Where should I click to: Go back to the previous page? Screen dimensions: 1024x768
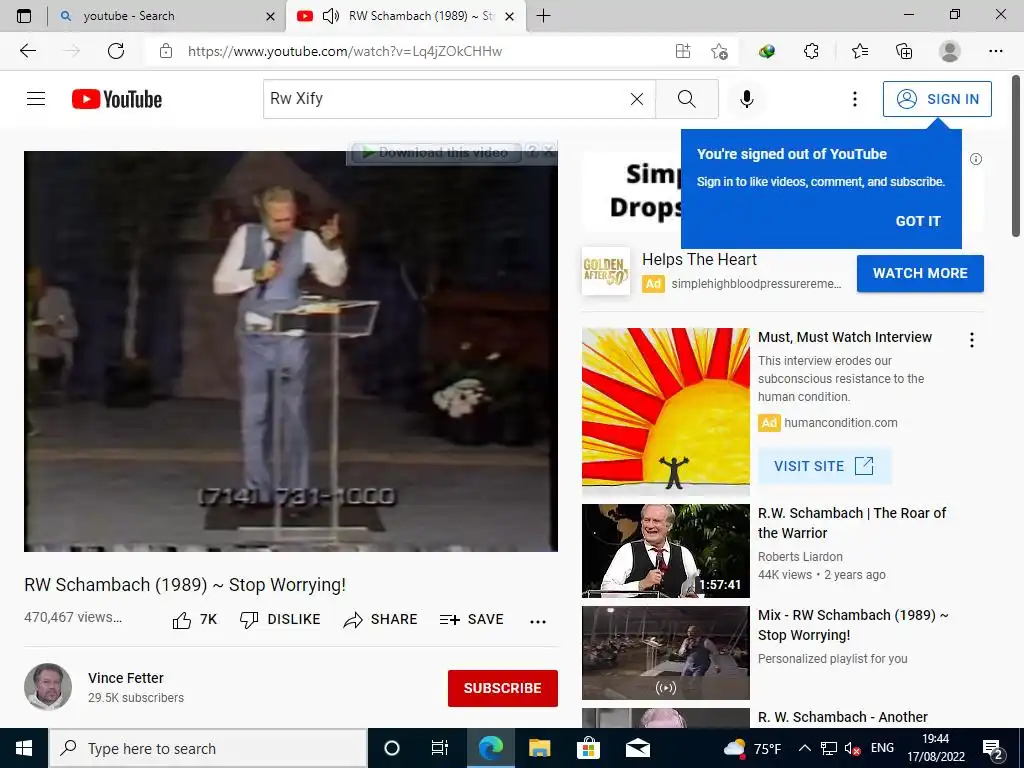pyautogui.click(x=27, y=51)
